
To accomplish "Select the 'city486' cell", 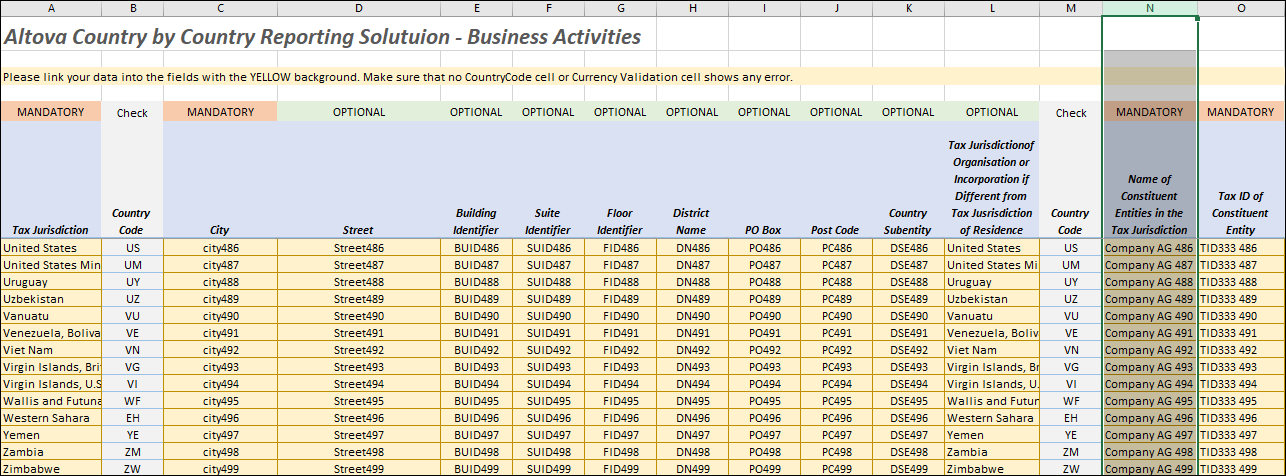I will tap(220, 248).
